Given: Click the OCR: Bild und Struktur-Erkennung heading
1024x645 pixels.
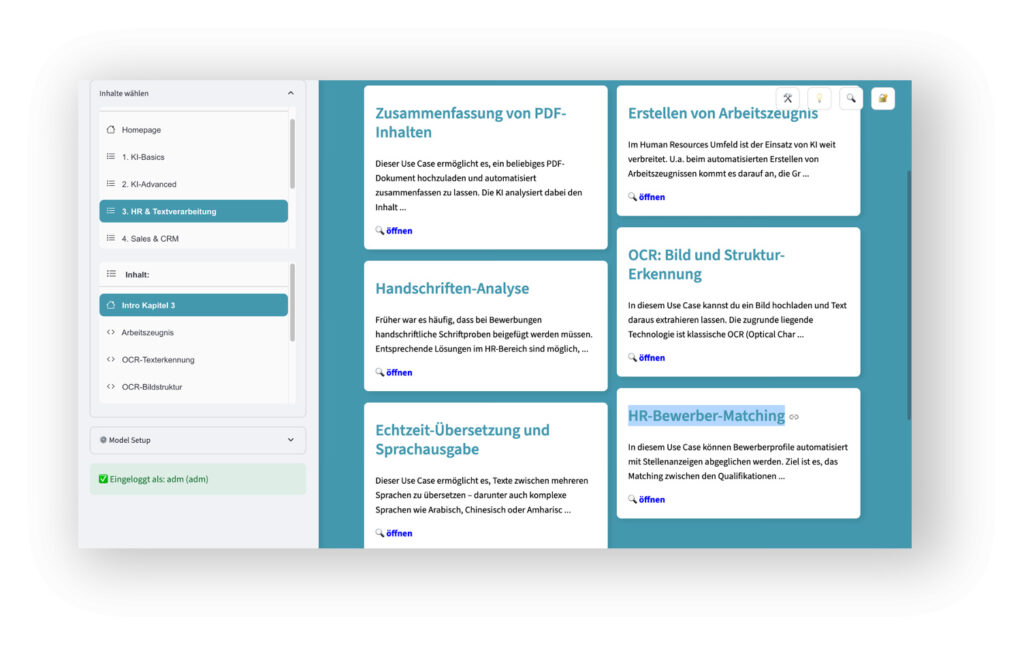Looking at the screenshot, I should (706, 264).
